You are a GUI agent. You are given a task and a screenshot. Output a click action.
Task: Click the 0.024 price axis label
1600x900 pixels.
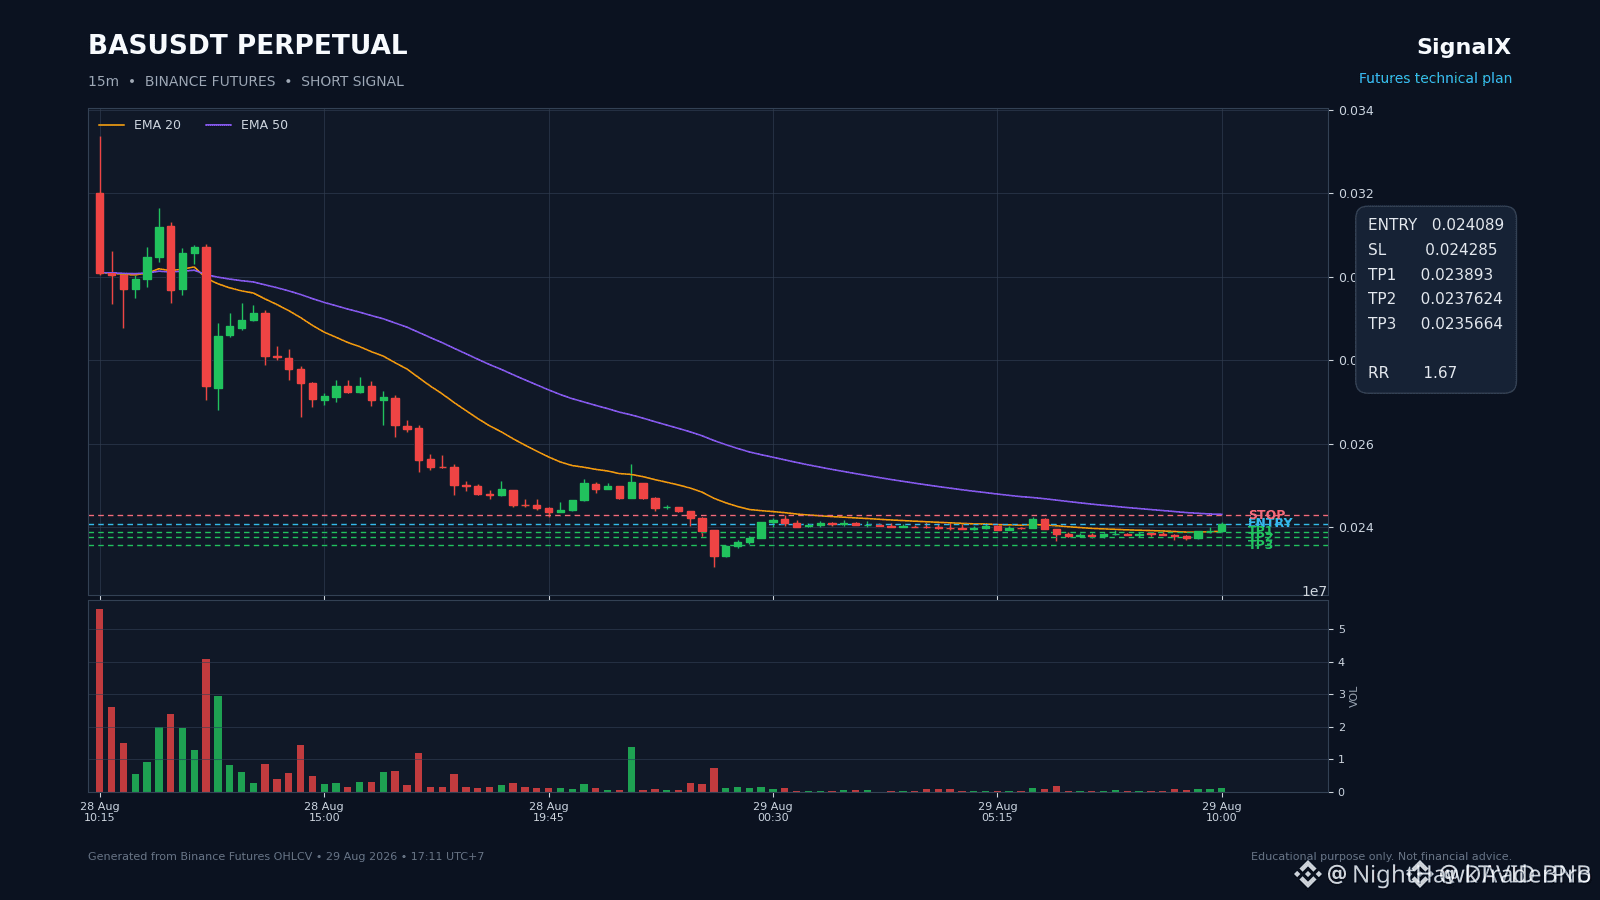tap(1356, 528)
